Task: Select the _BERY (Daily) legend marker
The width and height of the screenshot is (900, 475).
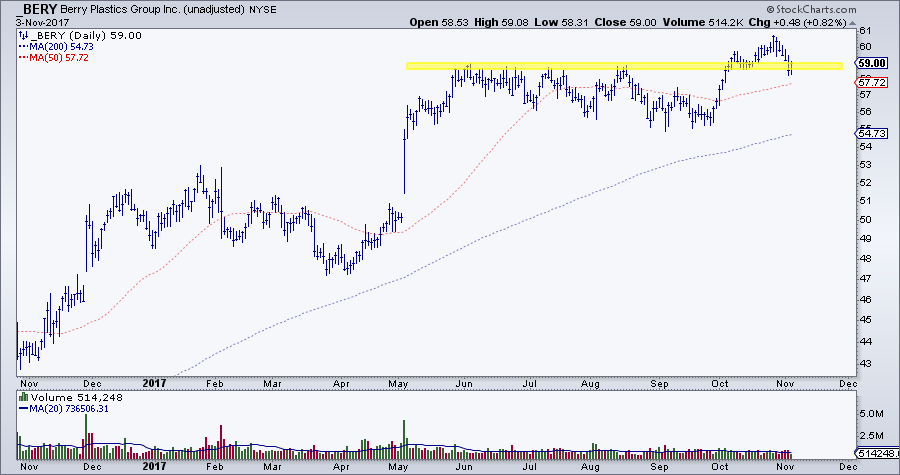Action: pyautogui.click(x=24, y=35)
